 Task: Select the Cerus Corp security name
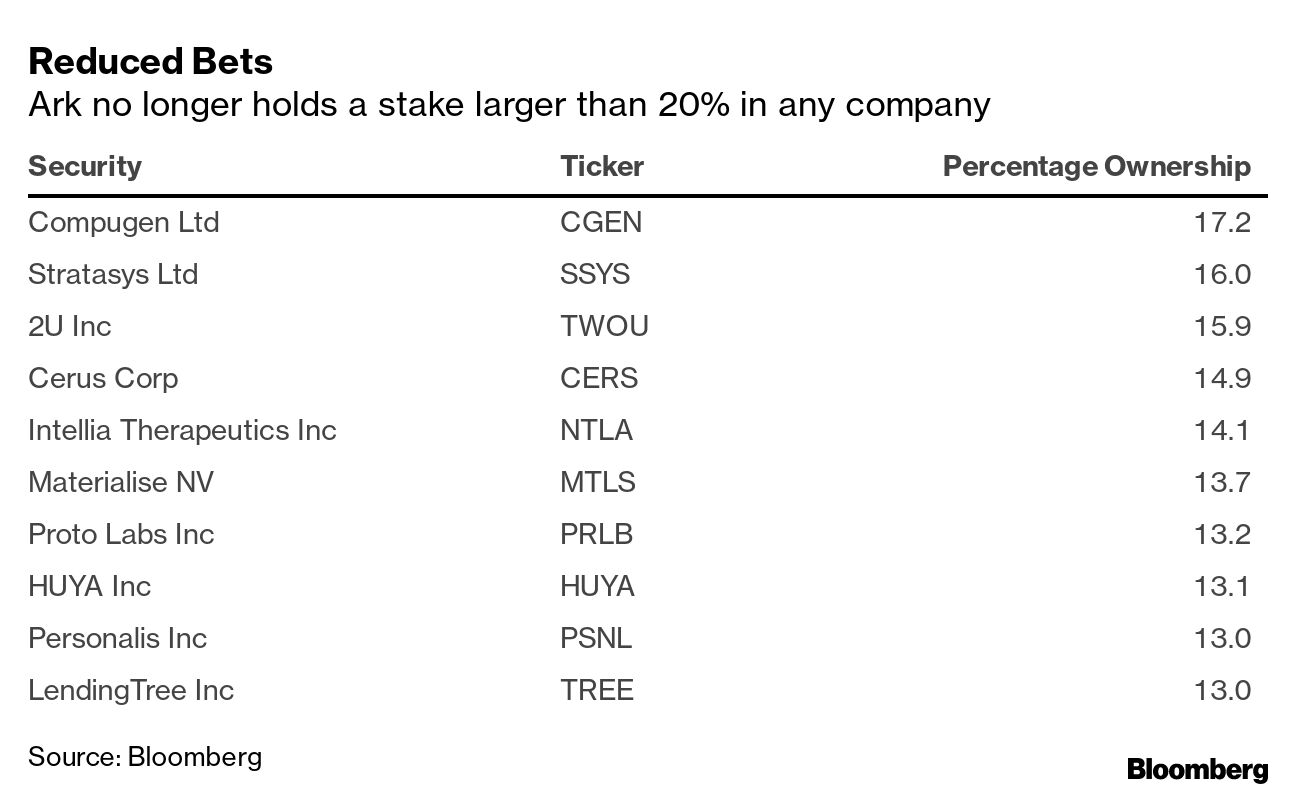103,378
